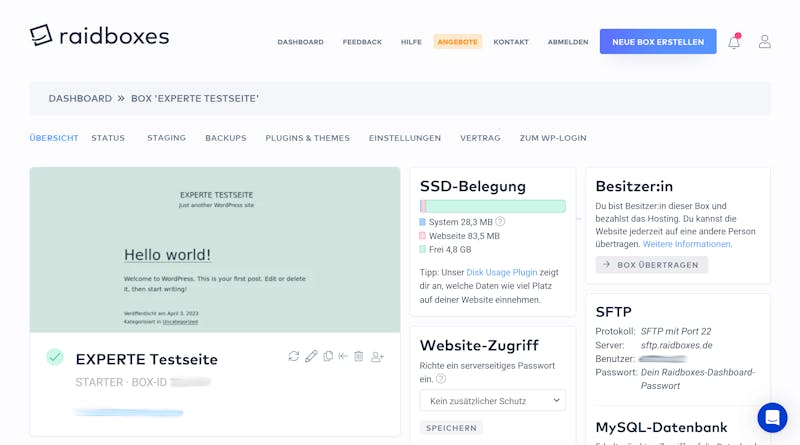Click the SFTP mit Port 22 value

coord(676,331)
